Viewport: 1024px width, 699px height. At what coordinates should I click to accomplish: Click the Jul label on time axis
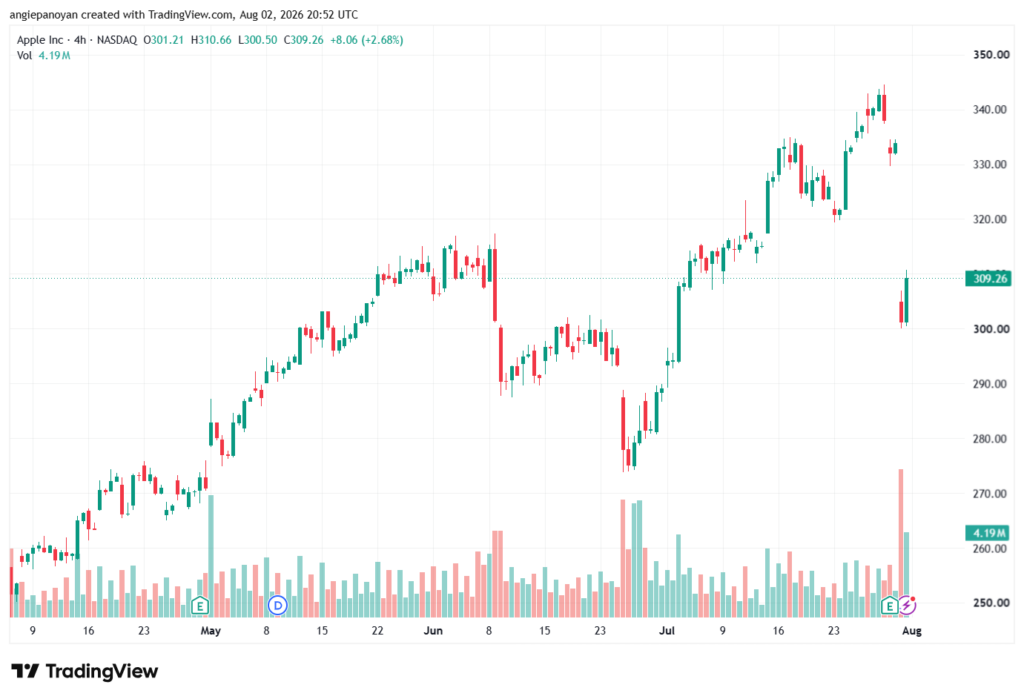[667, 630]
